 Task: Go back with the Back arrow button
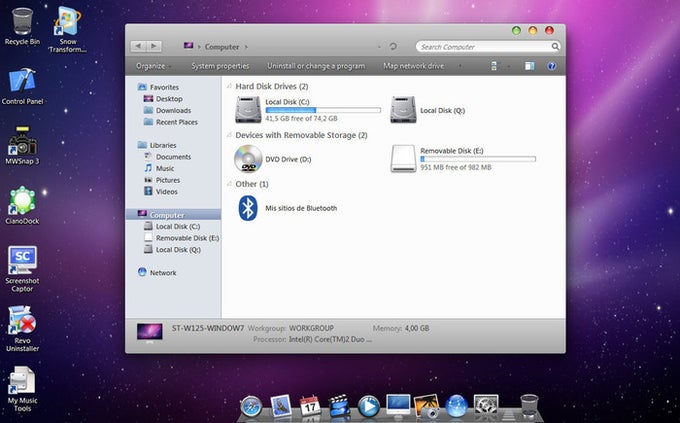point(138,46)
